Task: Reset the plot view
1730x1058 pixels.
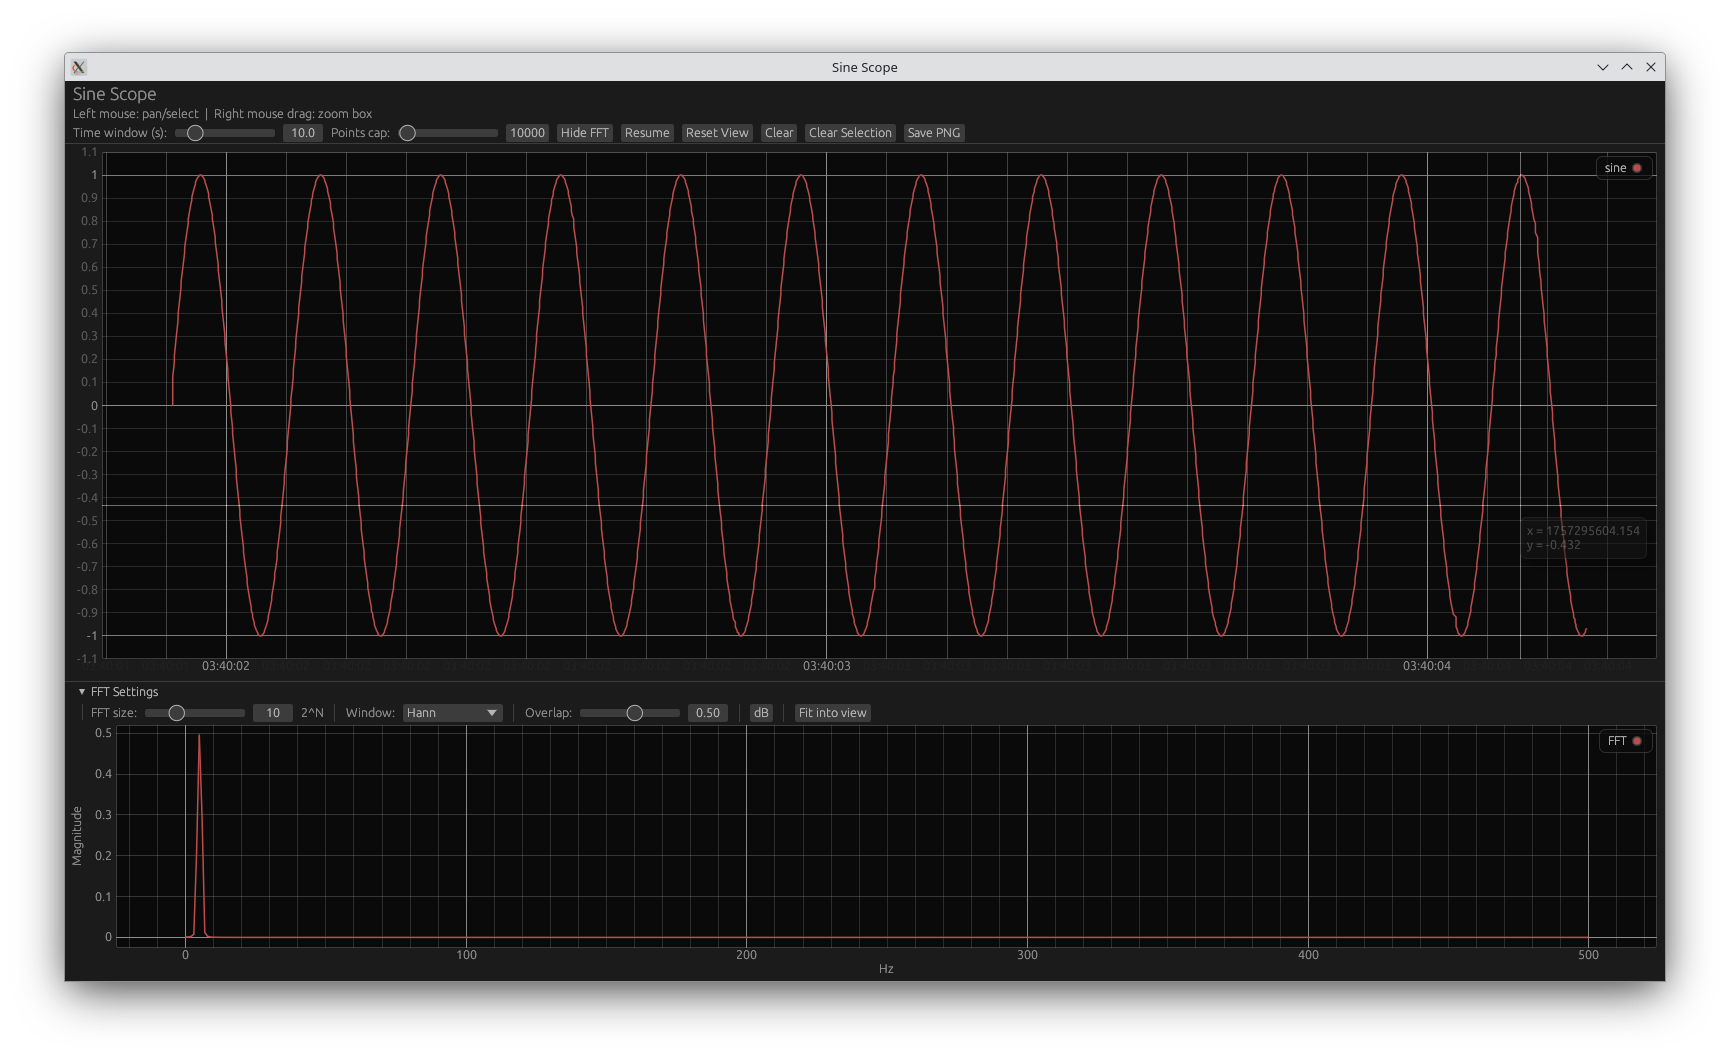Action: (716, 132)
